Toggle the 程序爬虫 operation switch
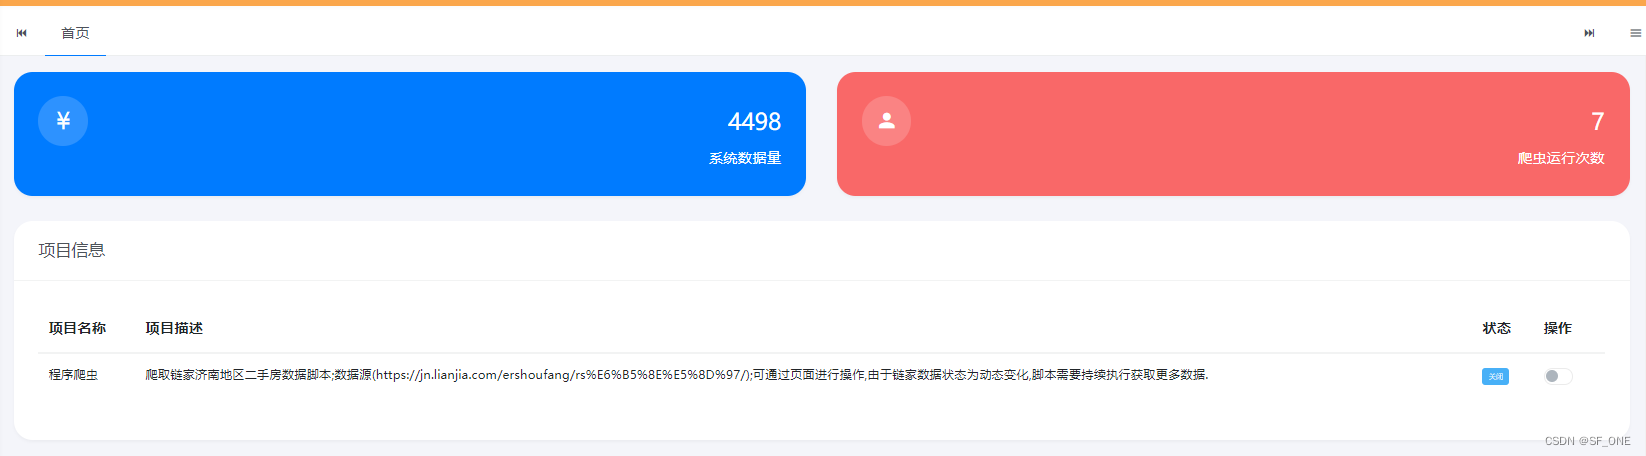Screen dimensions: 1646x456 (1558, 376)
